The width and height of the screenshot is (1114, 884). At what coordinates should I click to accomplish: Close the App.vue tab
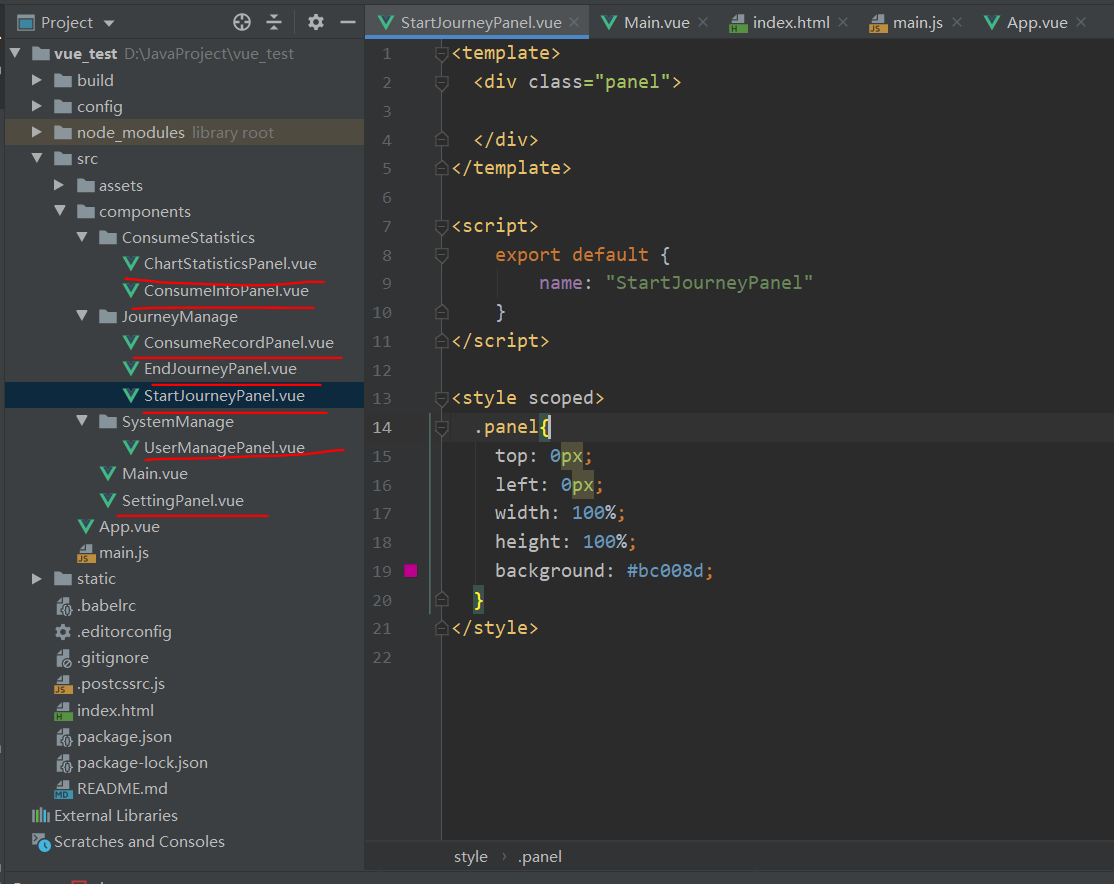pyautogui.click(x=1081, y=23)
